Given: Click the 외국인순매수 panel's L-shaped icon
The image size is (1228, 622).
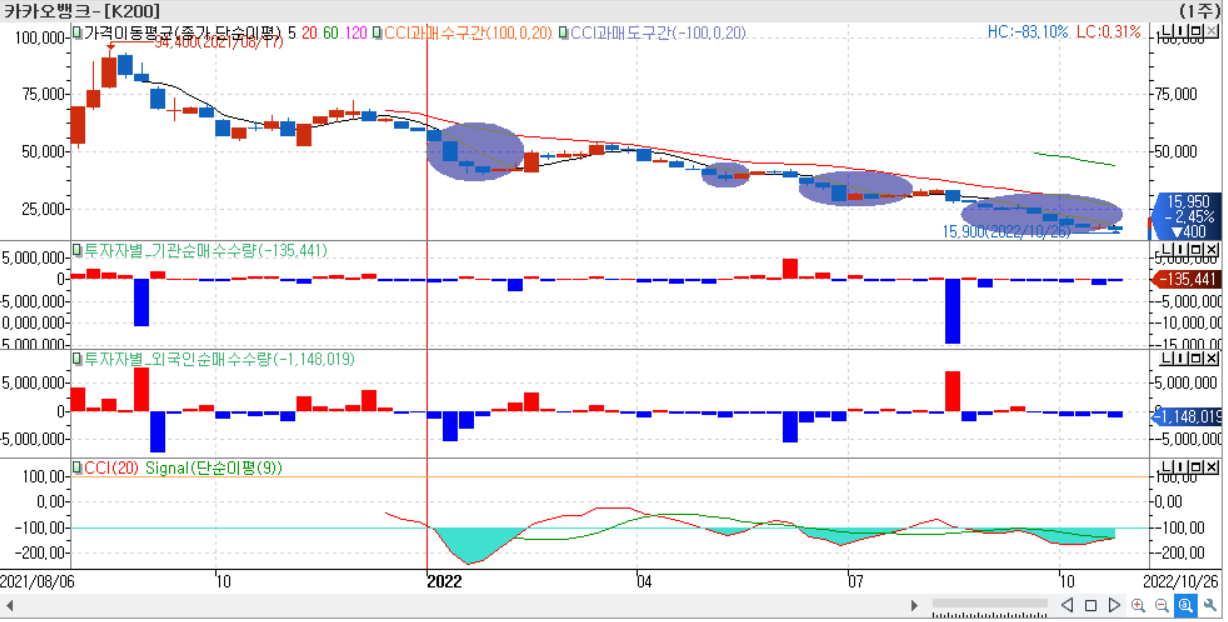Looking at the screenshot, I should coord(1166,358).
